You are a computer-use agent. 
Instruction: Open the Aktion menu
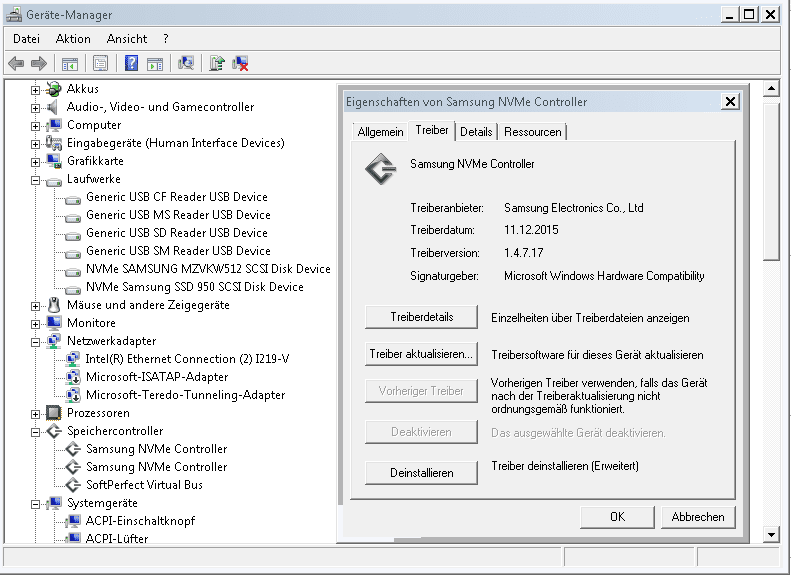coord(73,39)
